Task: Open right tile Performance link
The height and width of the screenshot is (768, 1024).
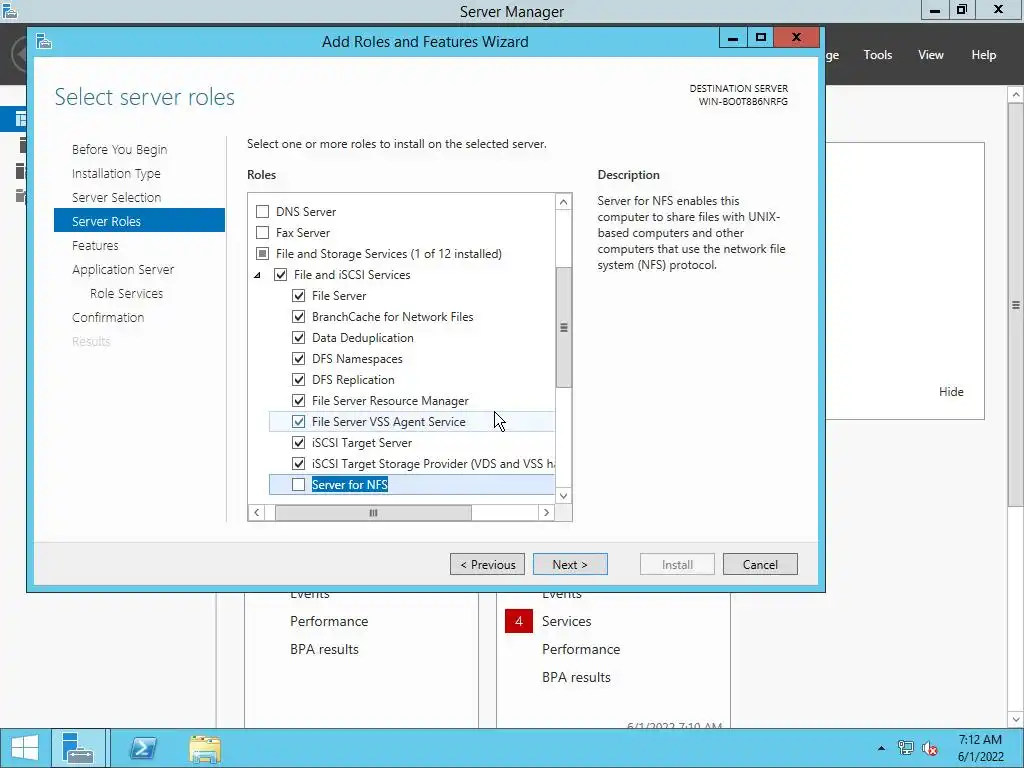Action: click(x=581, y=649)
